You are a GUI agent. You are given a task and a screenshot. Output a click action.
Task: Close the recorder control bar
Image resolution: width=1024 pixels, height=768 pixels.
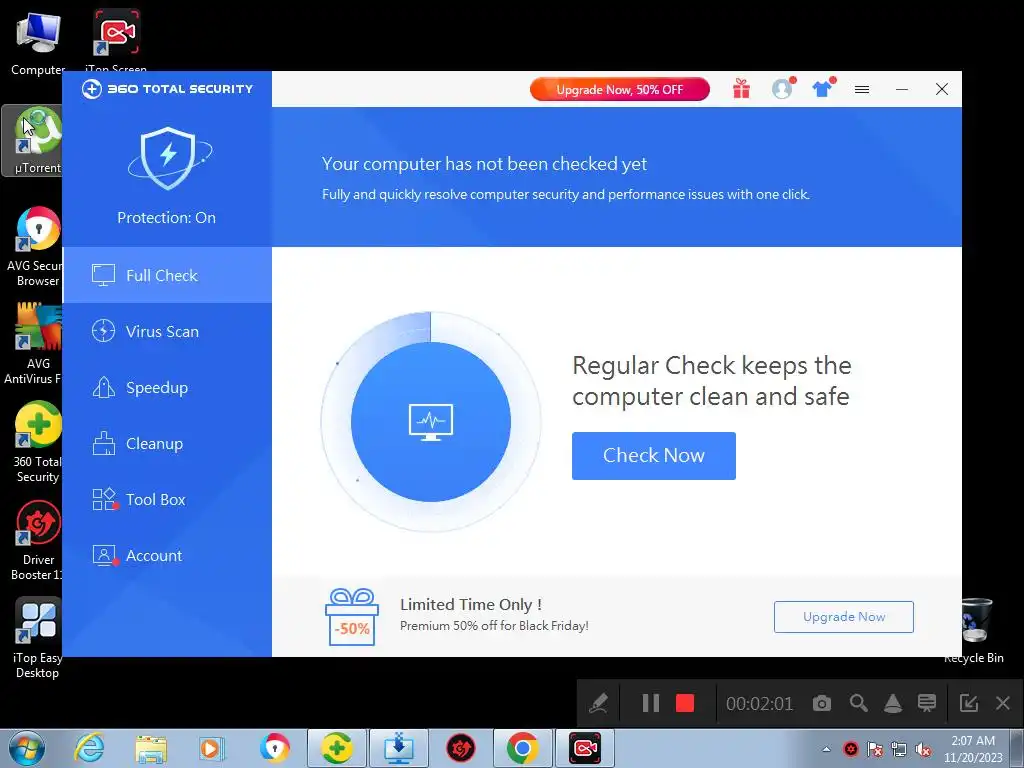(1003, 703)
